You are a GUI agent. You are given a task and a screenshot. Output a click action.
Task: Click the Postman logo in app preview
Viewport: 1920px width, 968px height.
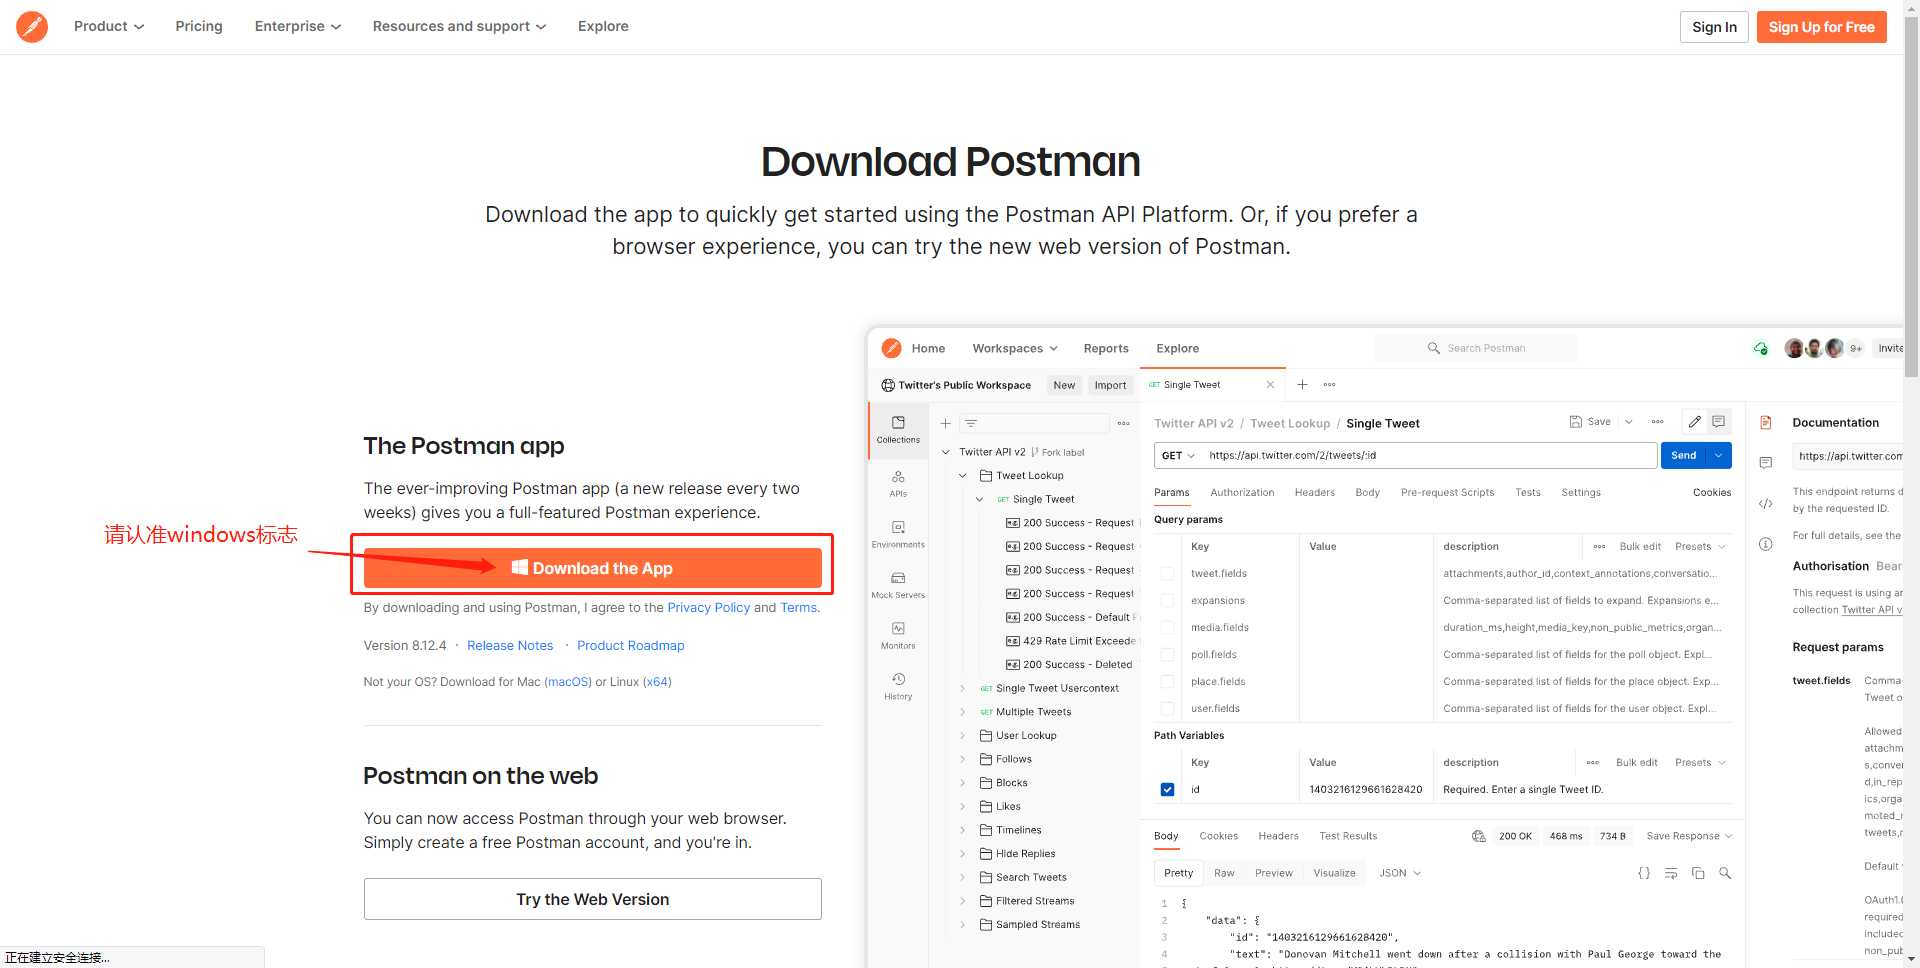point(891,348)
